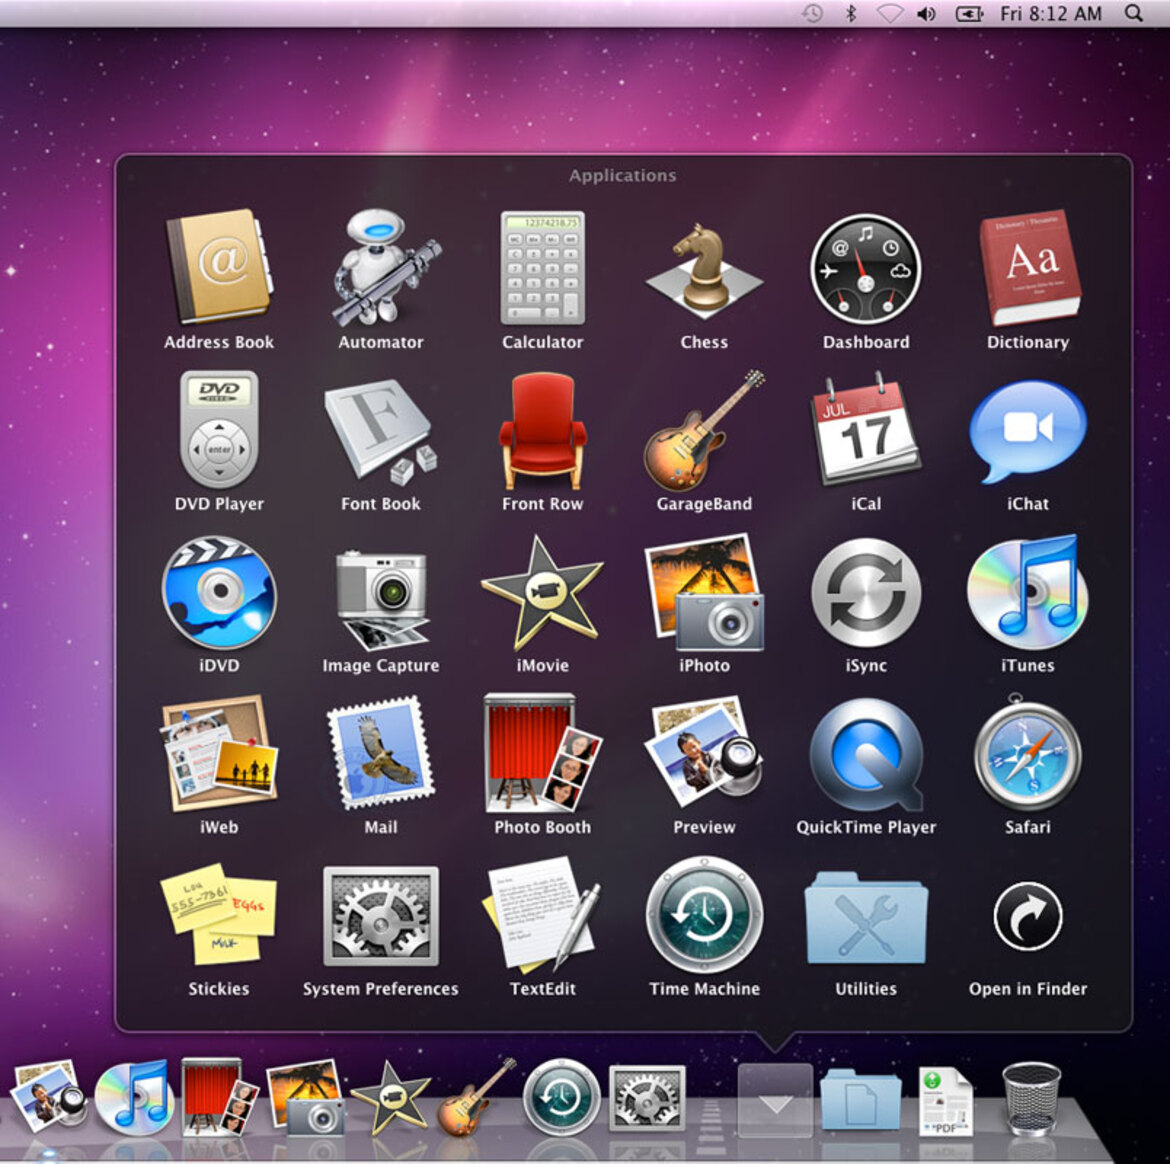Open iPhoto from the Dock
Image resolution: width=1170 pixels, height=1164 pixels.
306,1098
